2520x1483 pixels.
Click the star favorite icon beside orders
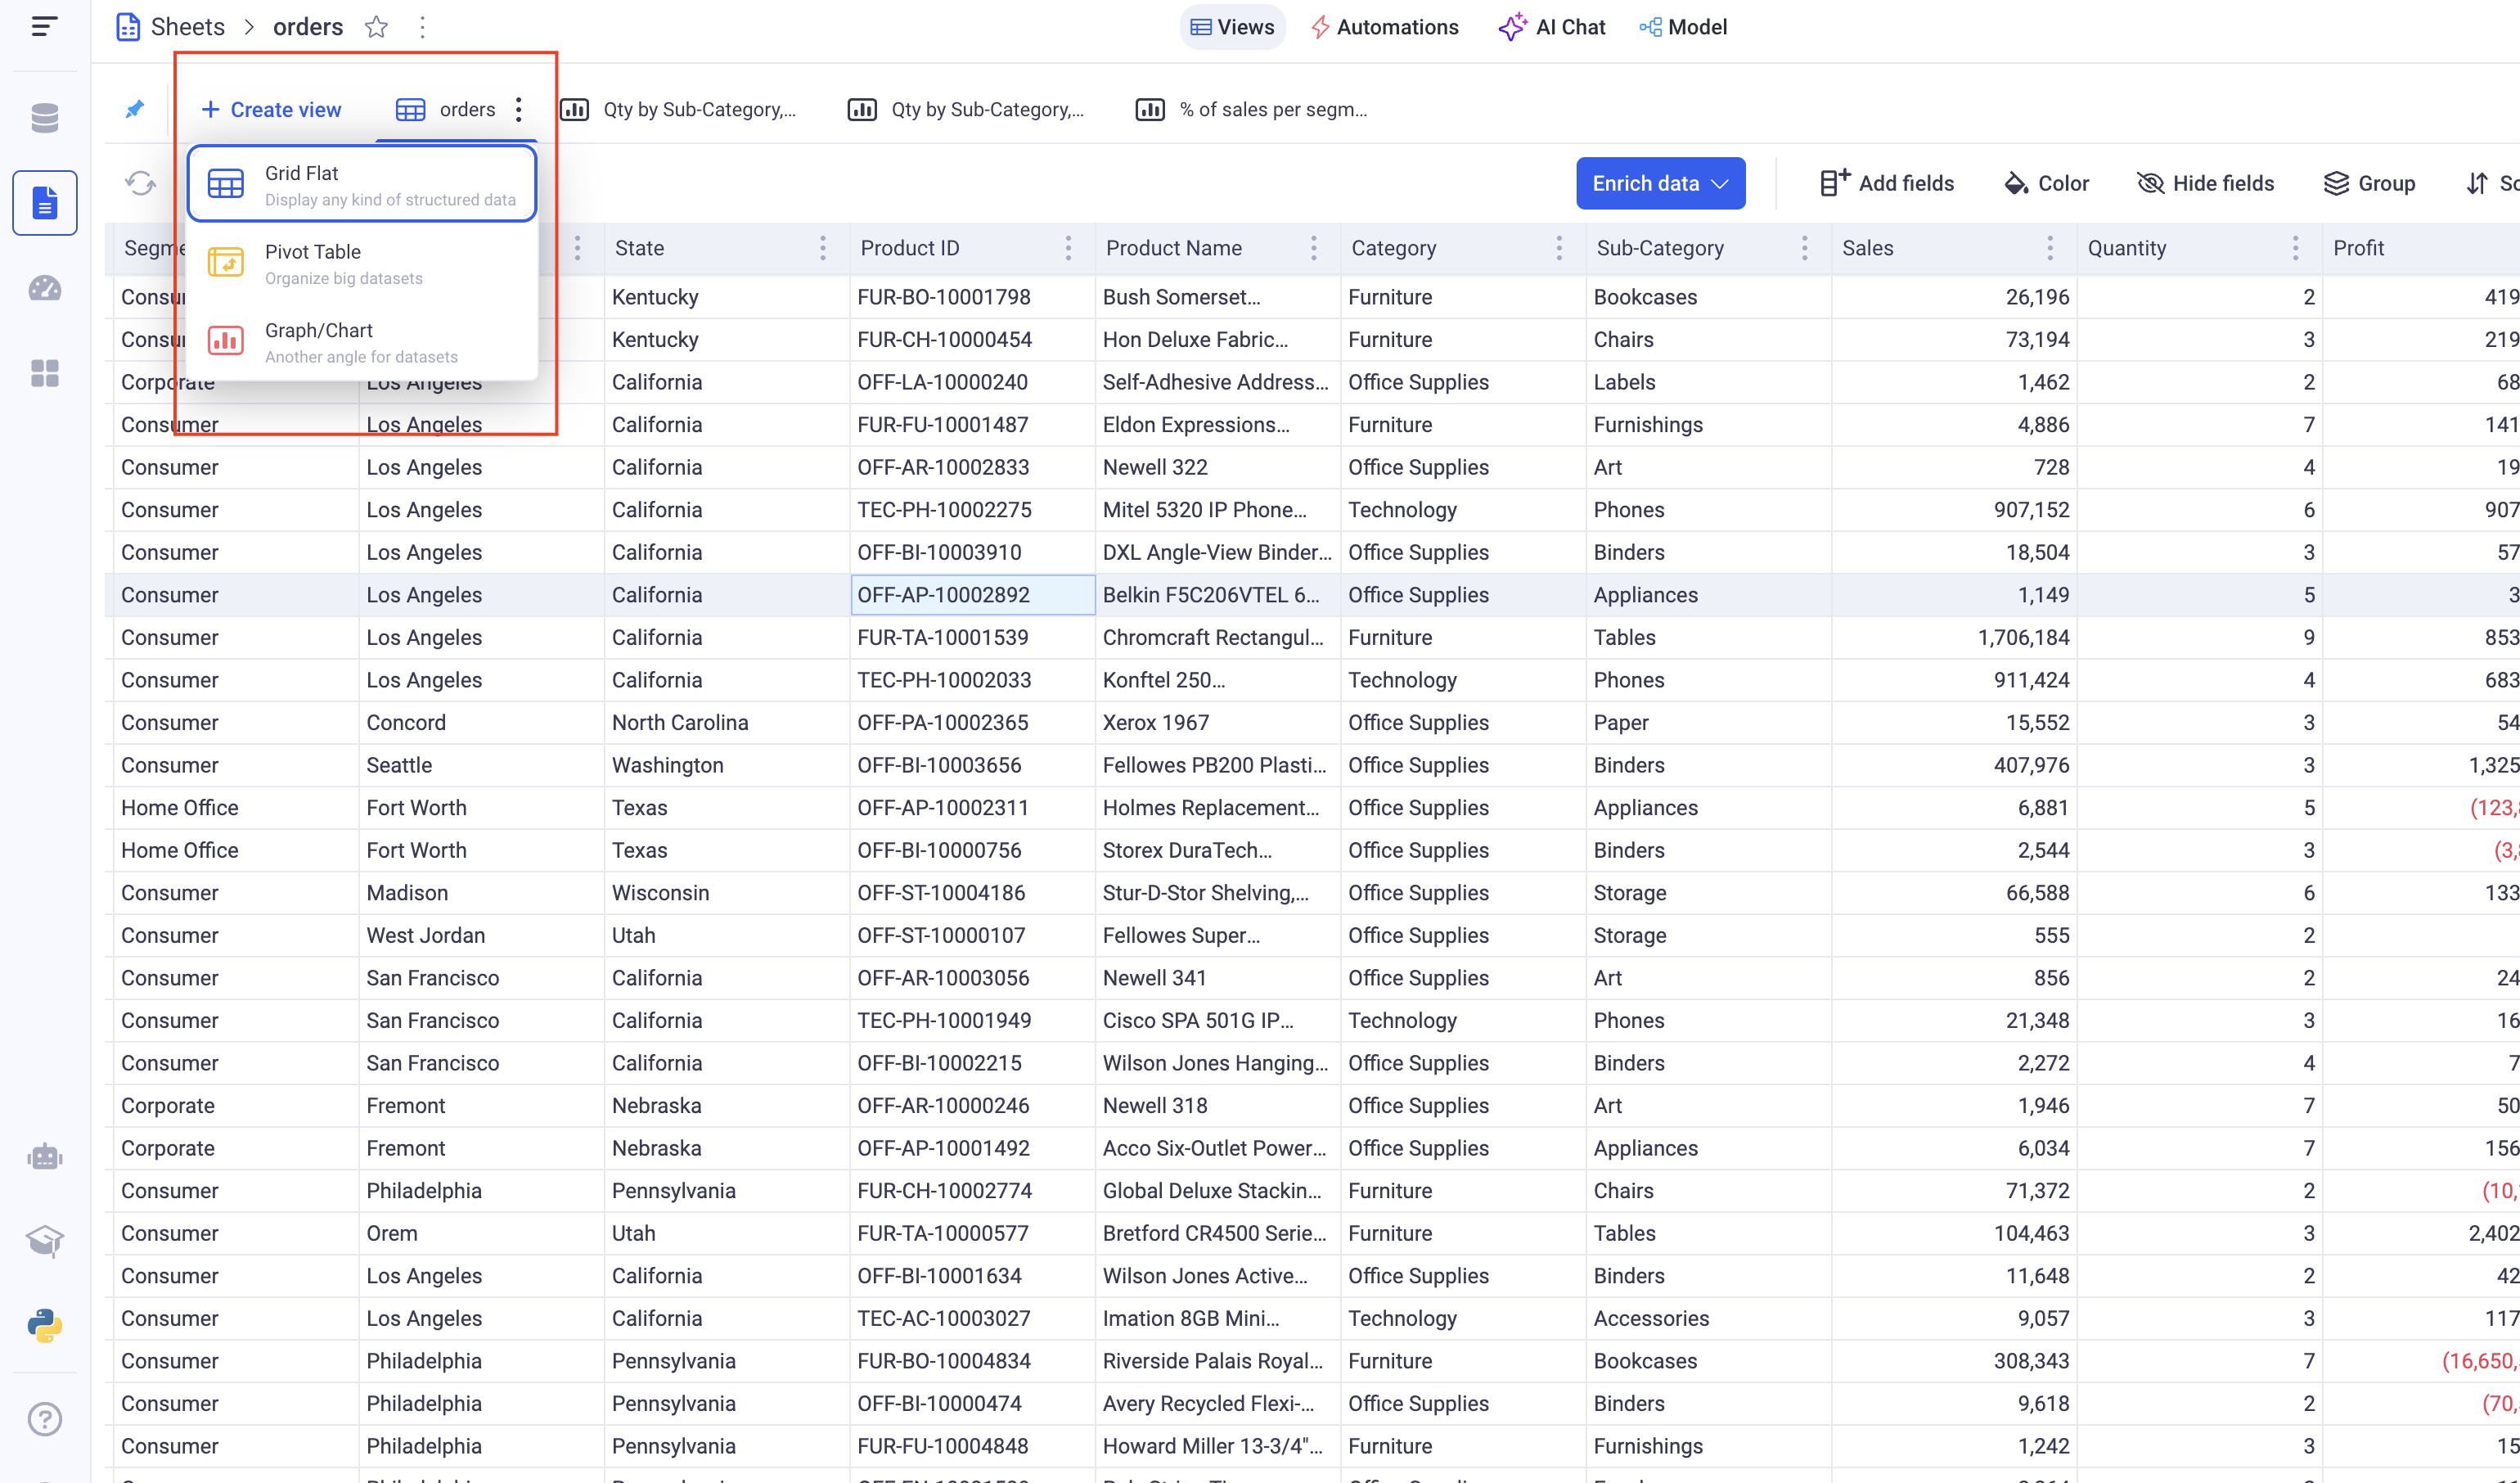[x=376, y=27]
